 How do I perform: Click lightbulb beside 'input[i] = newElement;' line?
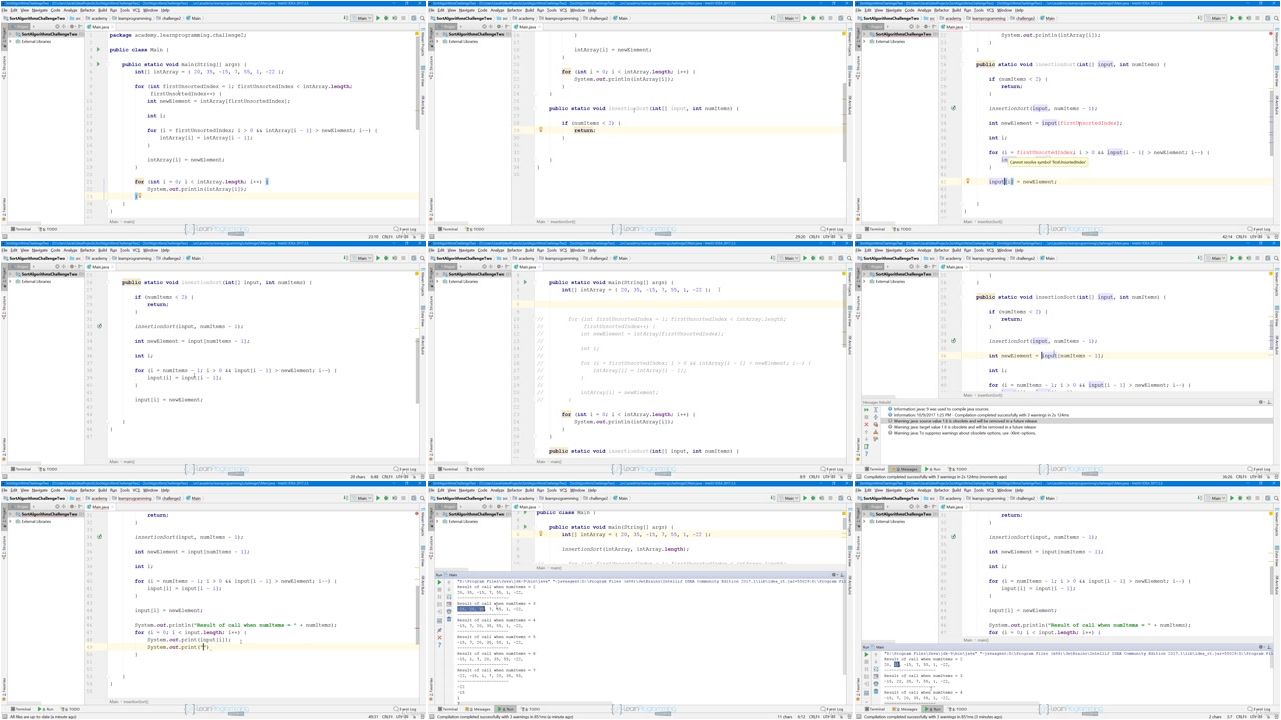coord(967,182)
